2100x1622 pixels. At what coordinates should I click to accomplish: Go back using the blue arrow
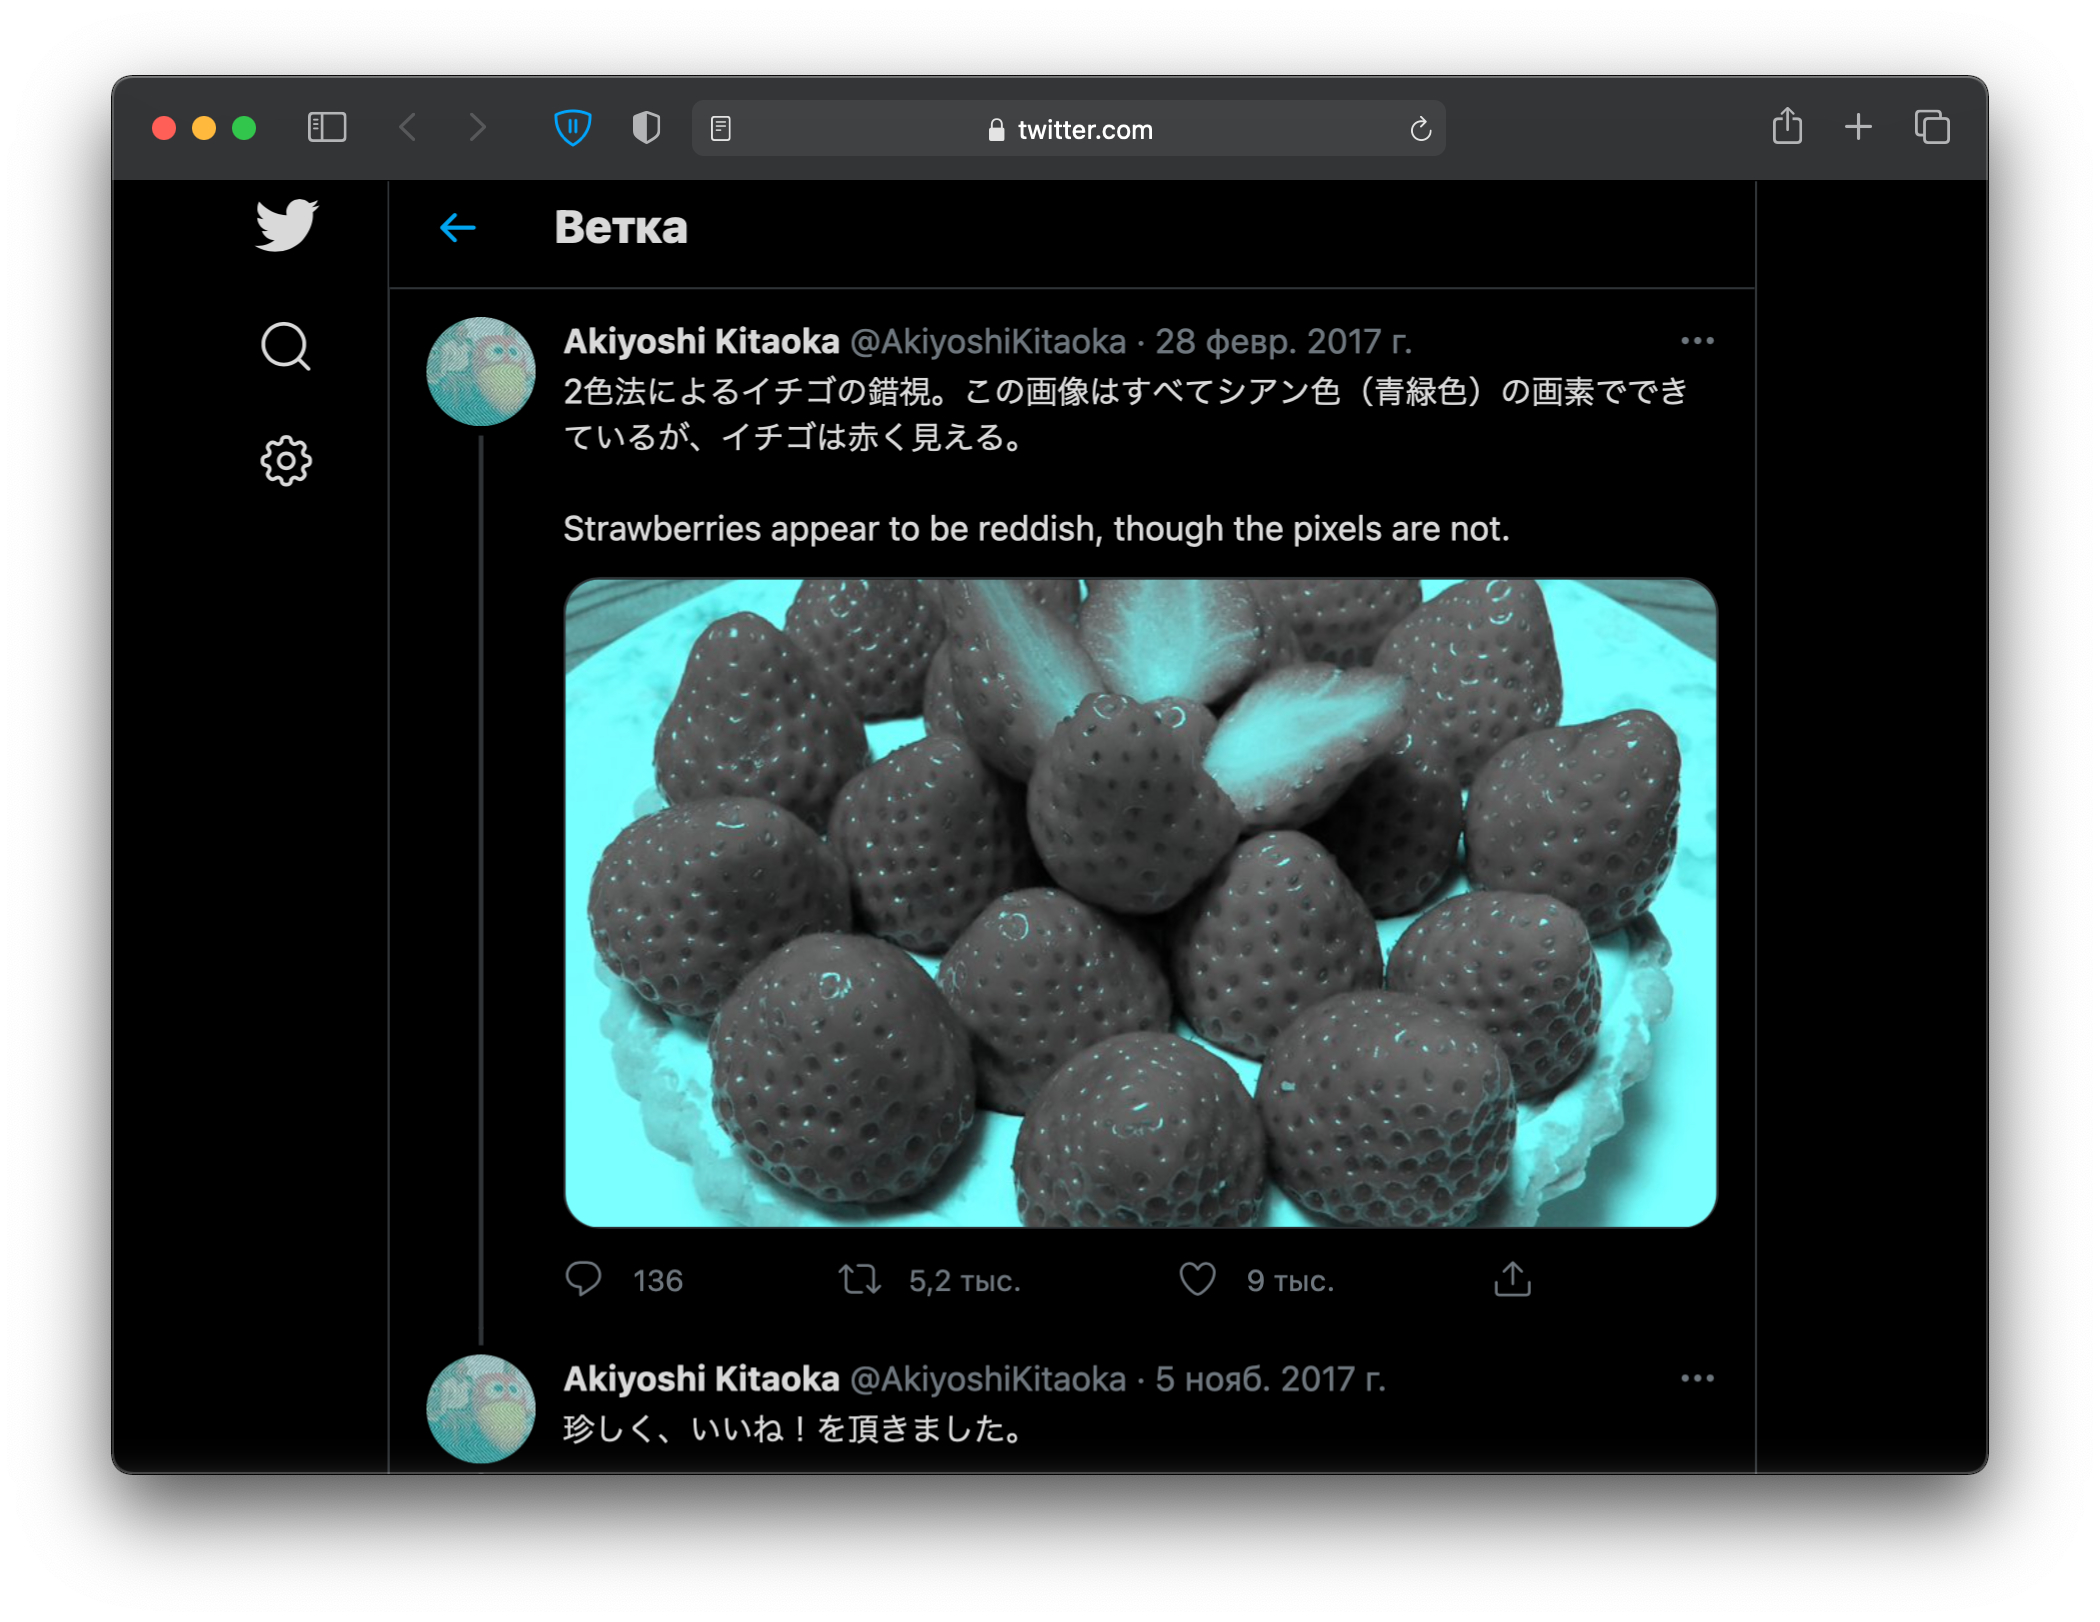click(x=458, y=228)
